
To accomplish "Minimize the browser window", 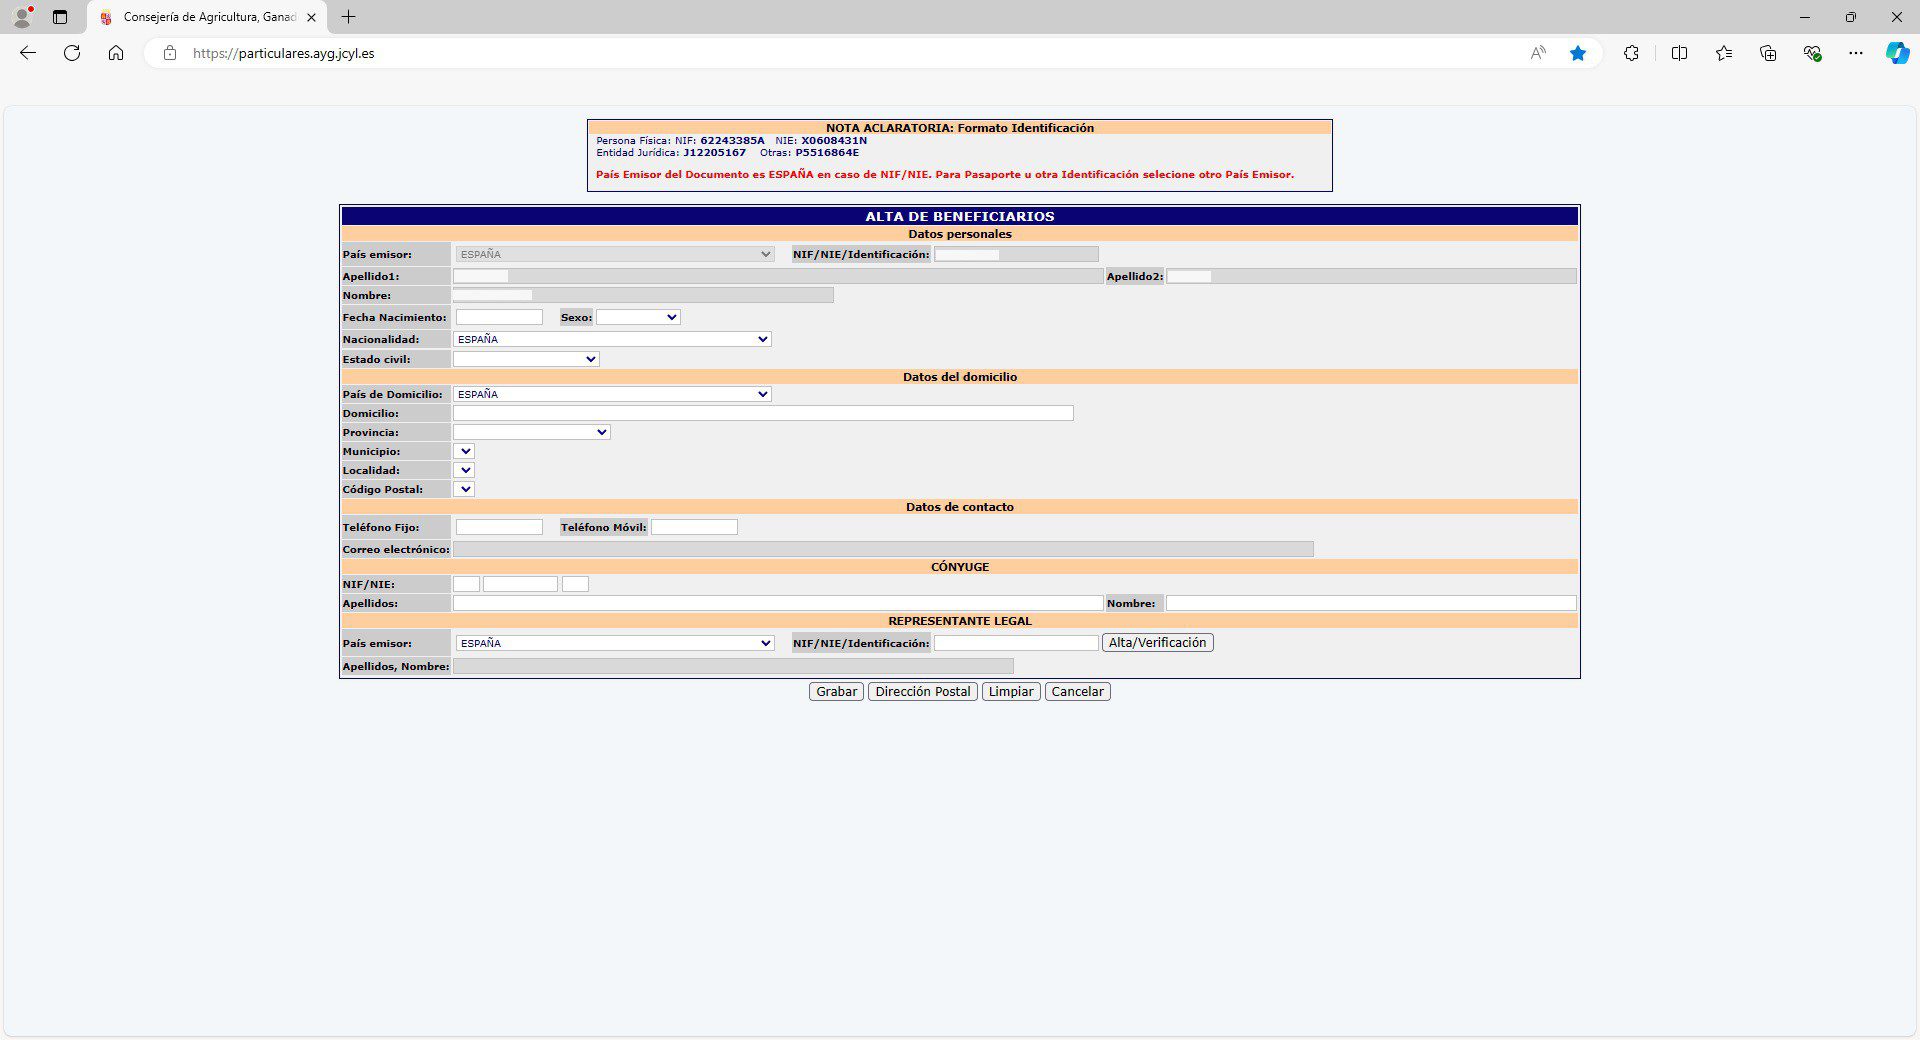I will [1805, 17].
